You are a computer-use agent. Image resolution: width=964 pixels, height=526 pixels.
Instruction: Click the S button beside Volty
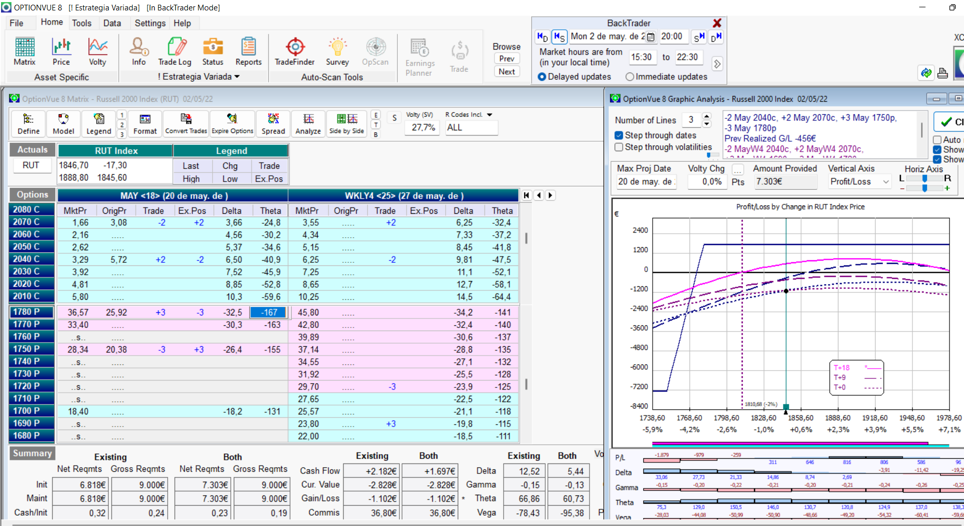[394, 117]
